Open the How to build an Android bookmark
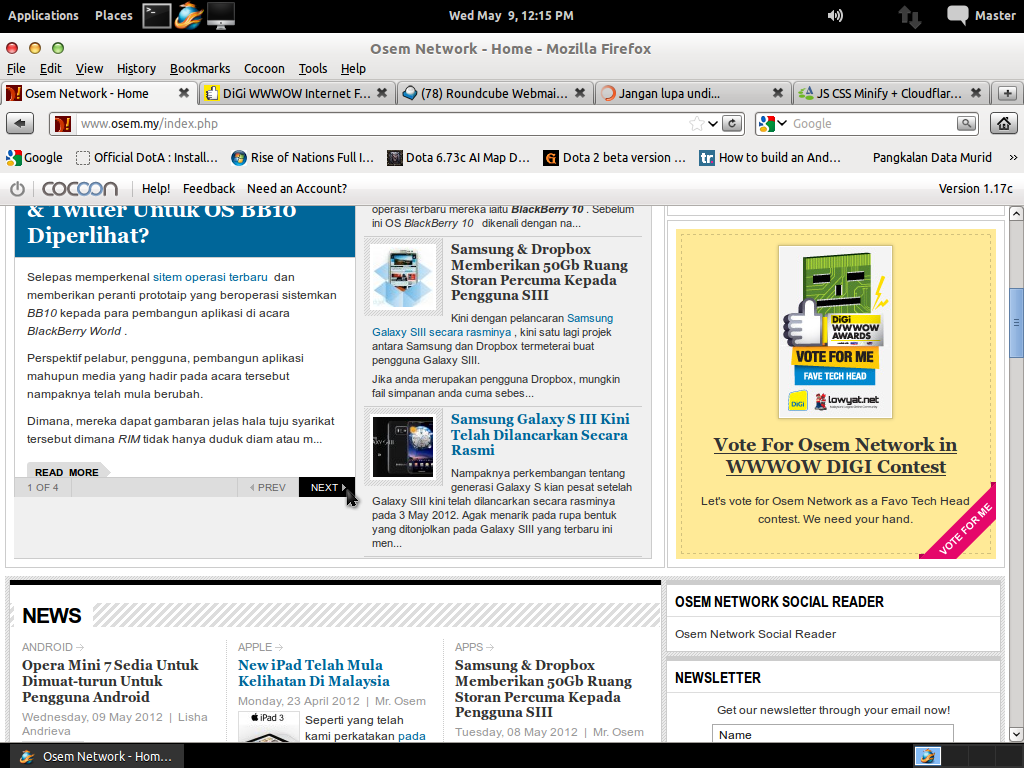1024x768 pixels. (771, 157)
